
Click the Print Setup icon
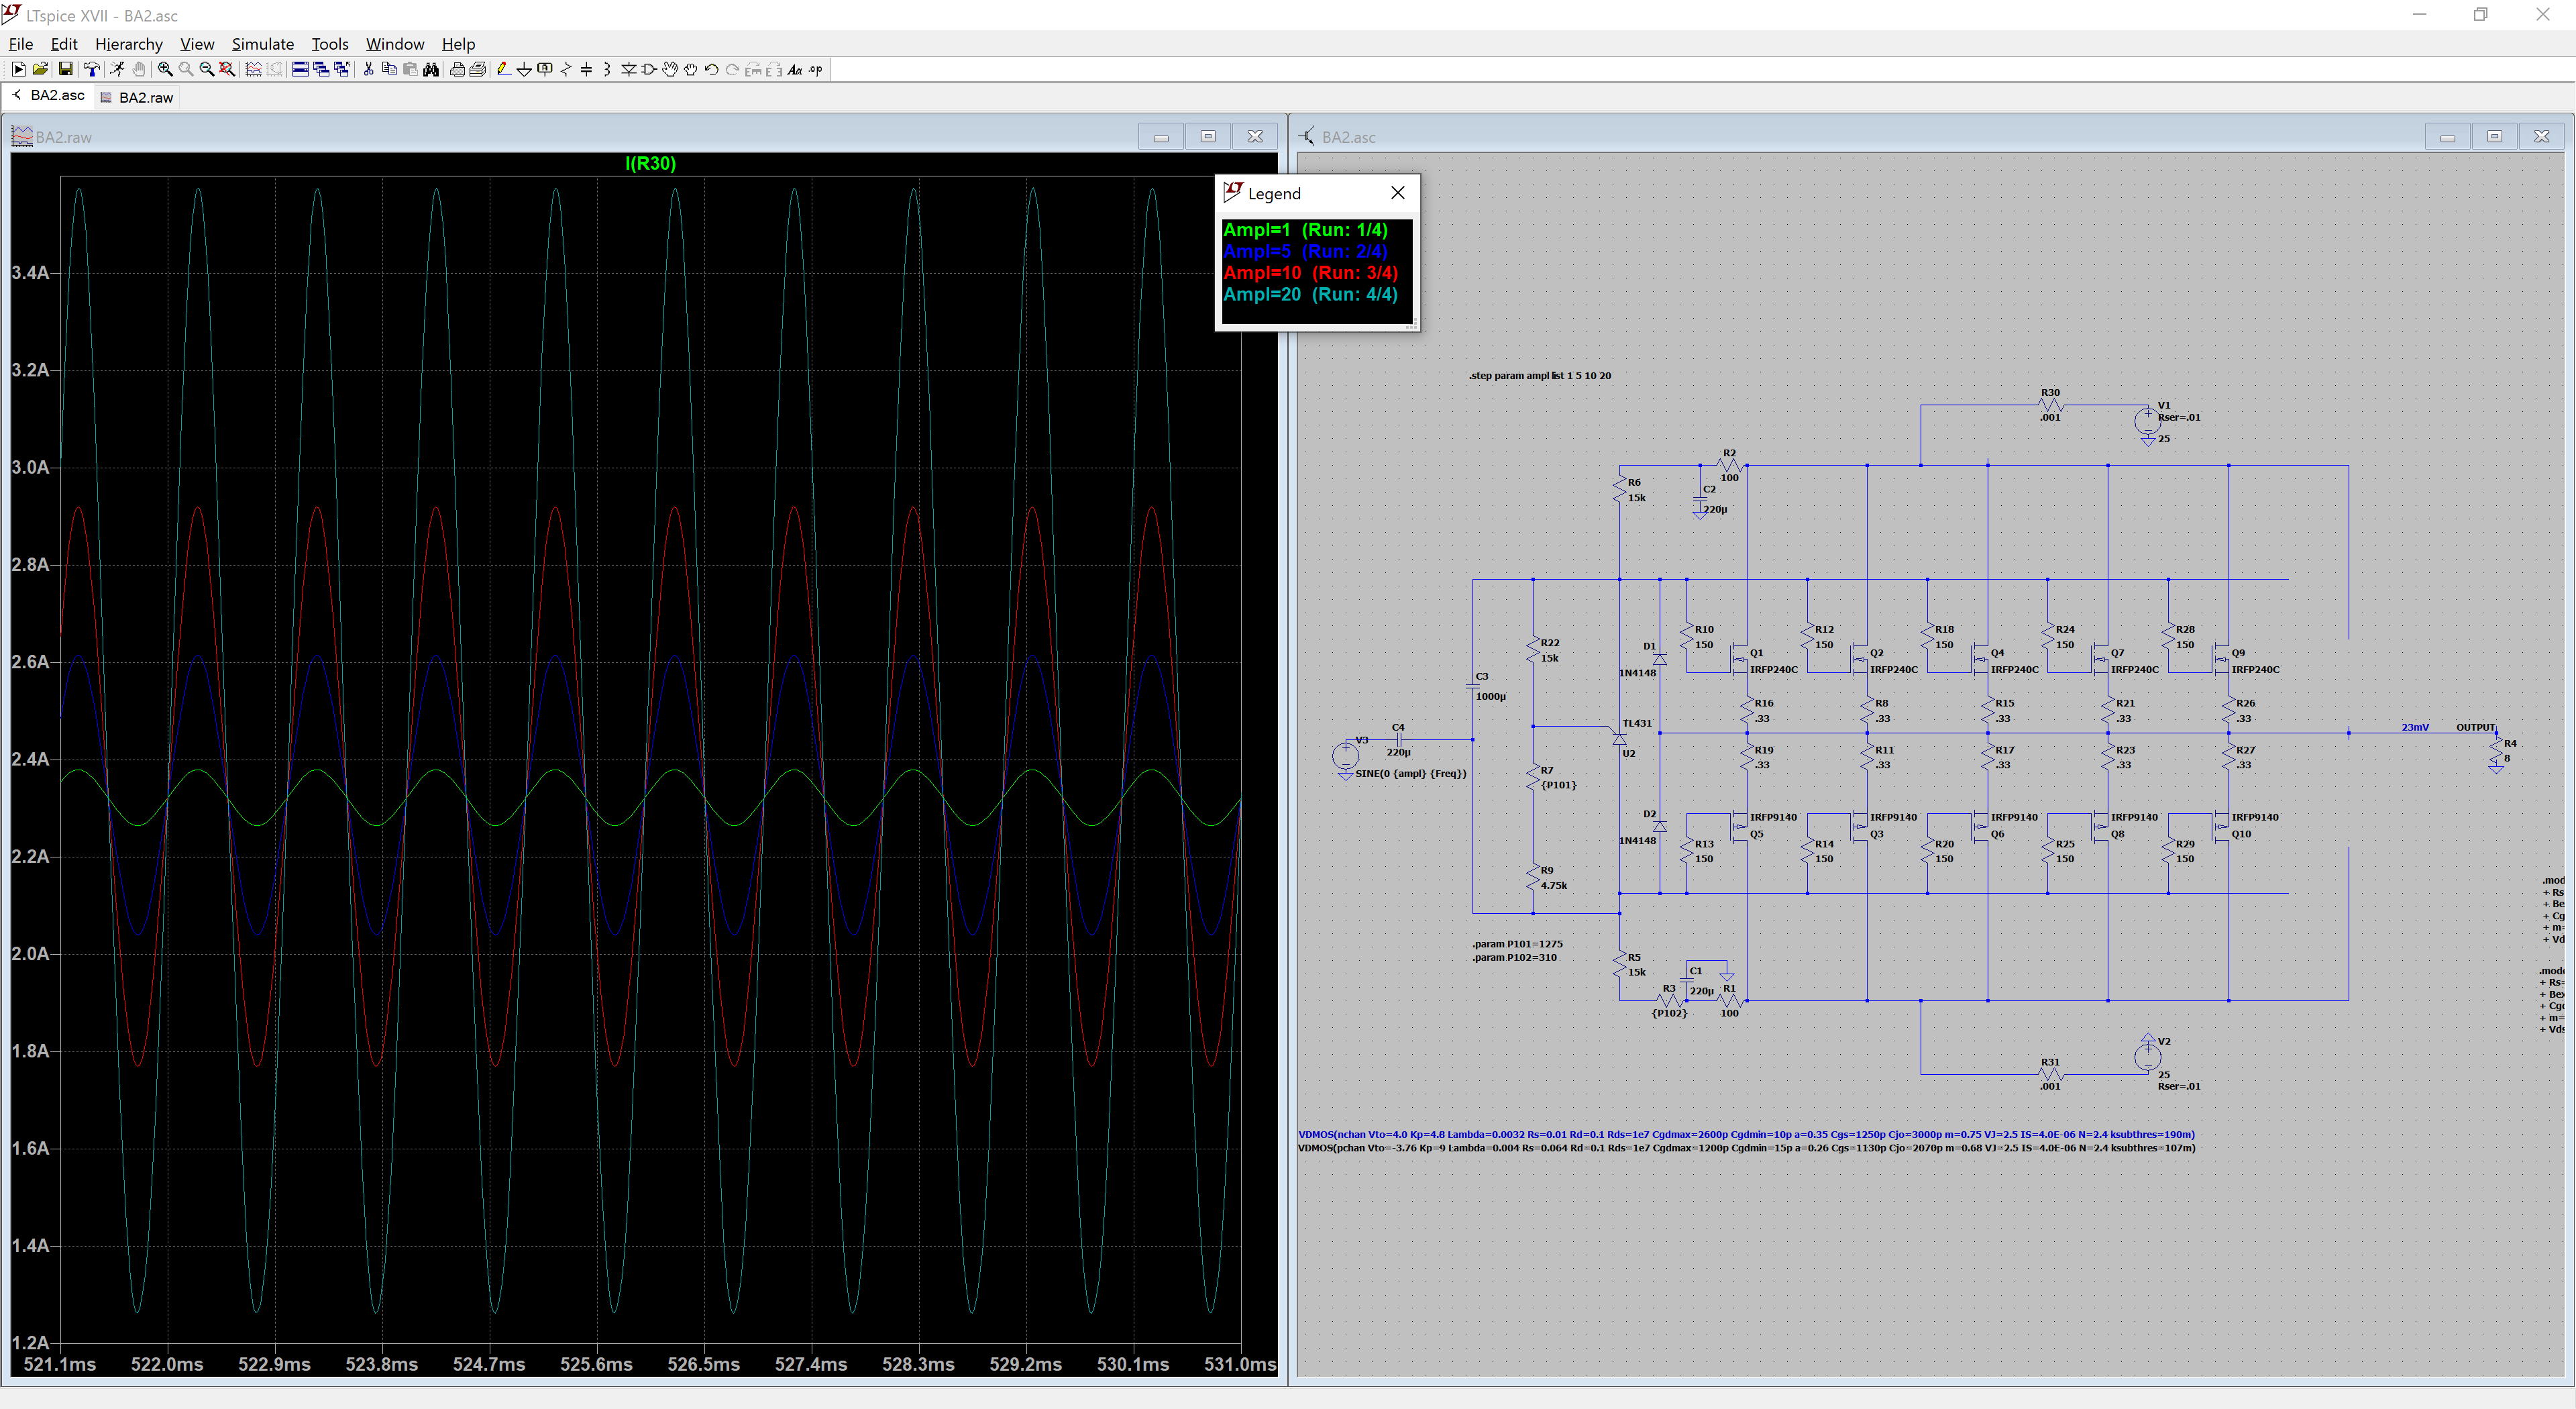478,69
